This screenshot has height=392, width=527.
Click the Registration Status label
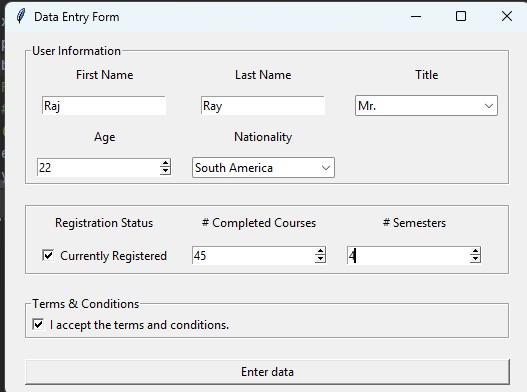[104, 223]
